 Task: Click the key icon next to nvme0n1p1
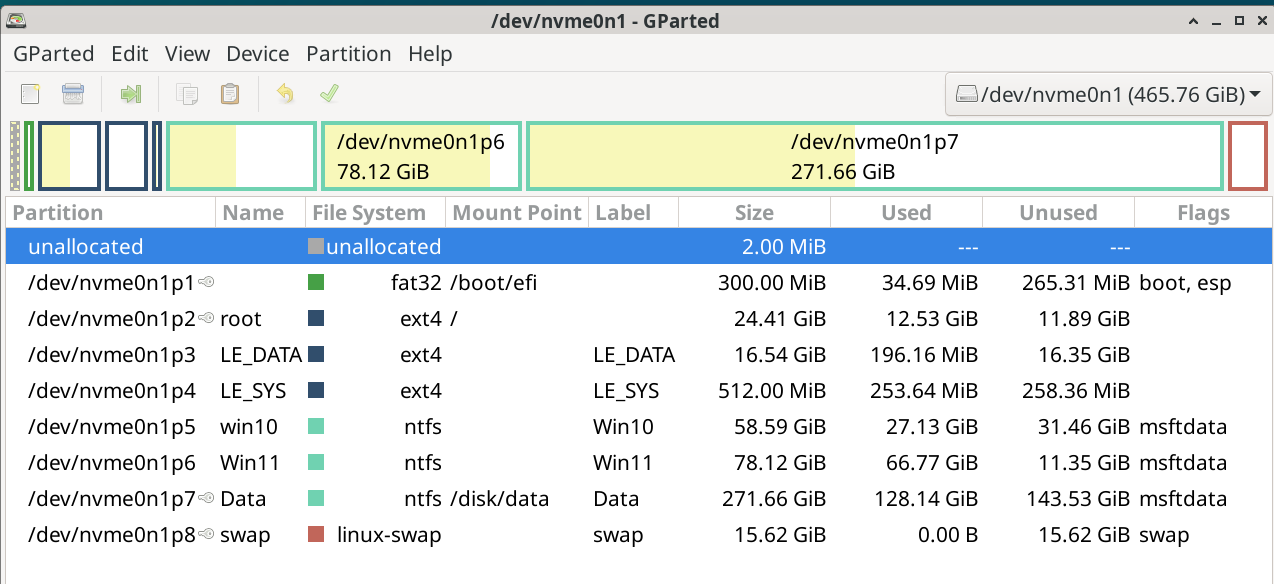(206, 283)
